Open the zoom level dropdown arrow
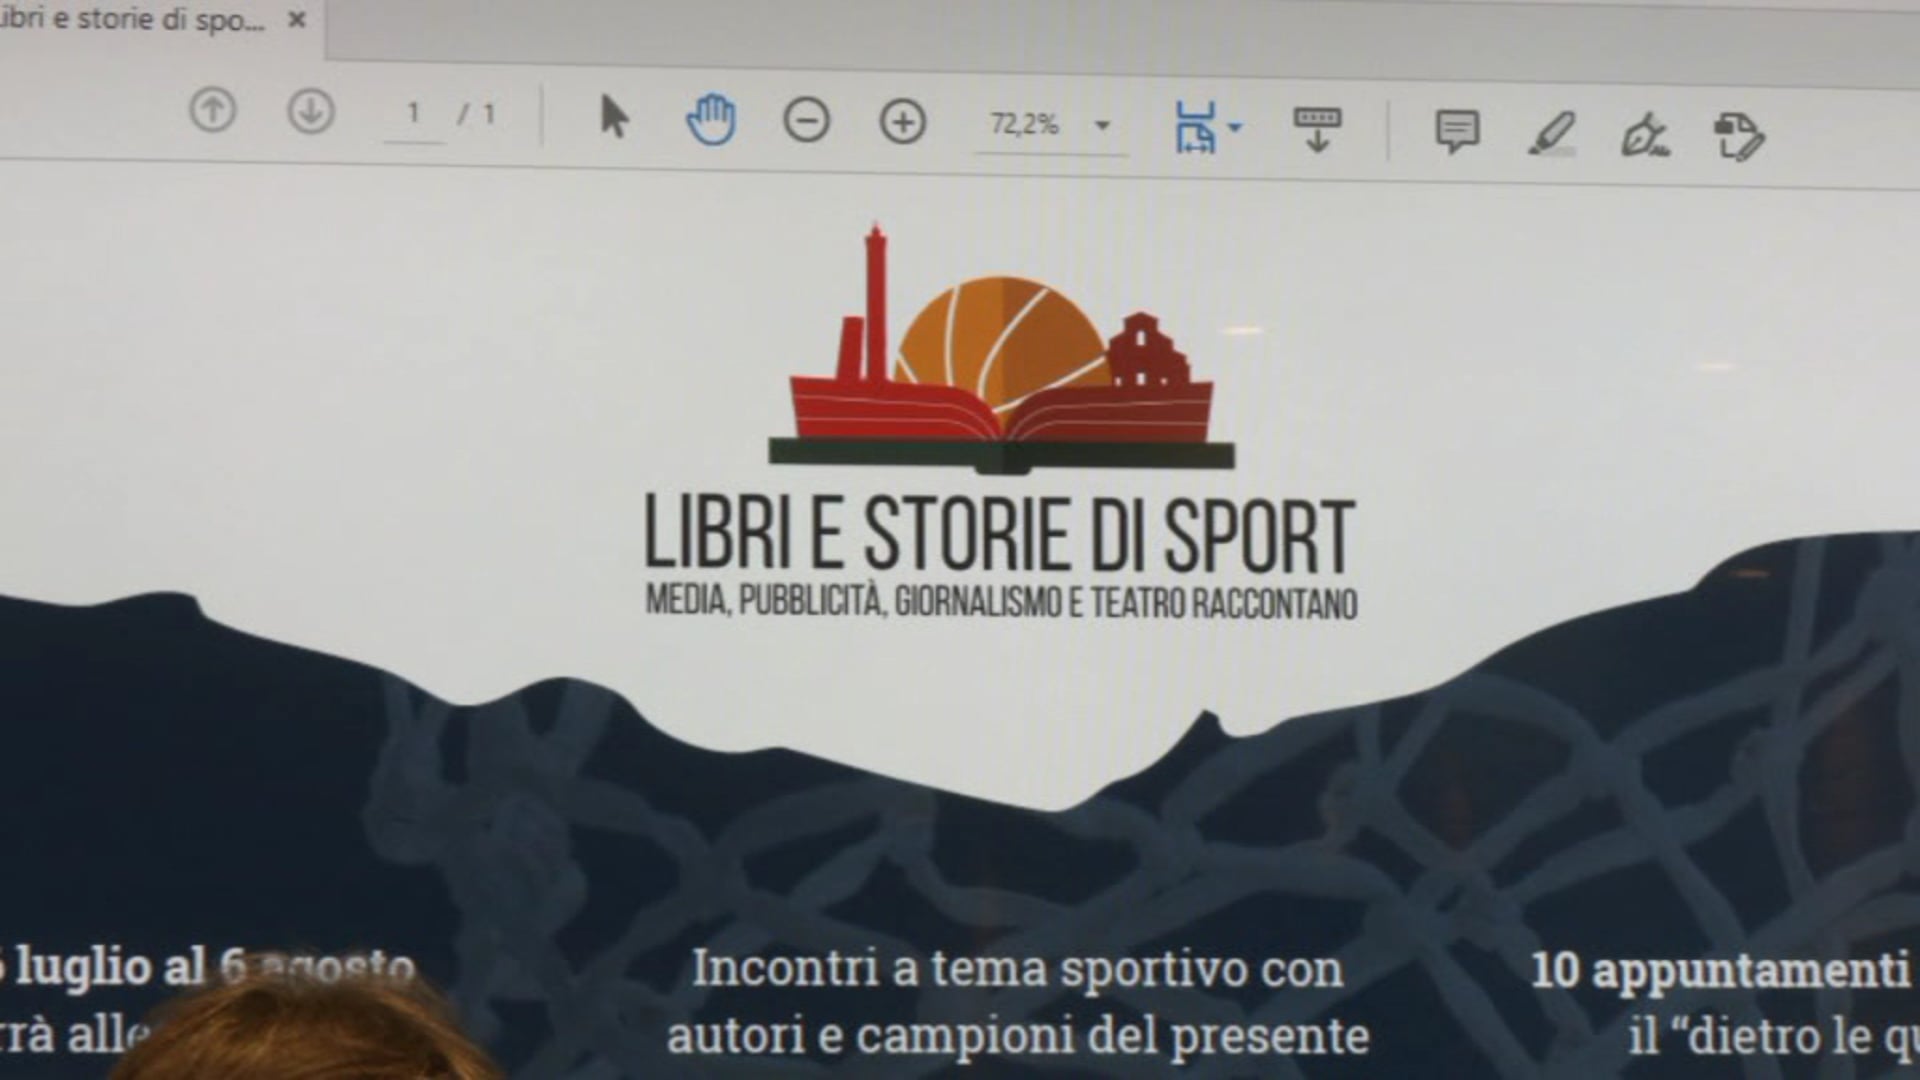 1102,126
